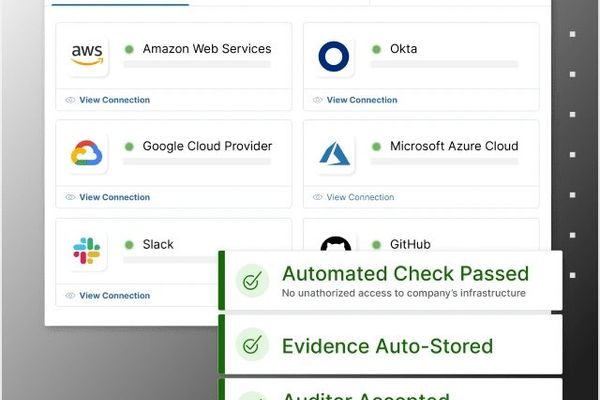Select the Slack integration name

click(x=158, y=244)
